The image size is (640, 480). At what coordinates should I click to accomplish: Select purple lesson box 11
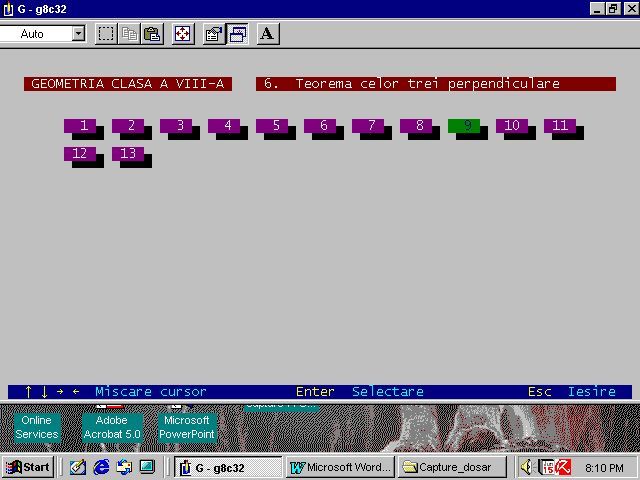(x=560, y=126)
